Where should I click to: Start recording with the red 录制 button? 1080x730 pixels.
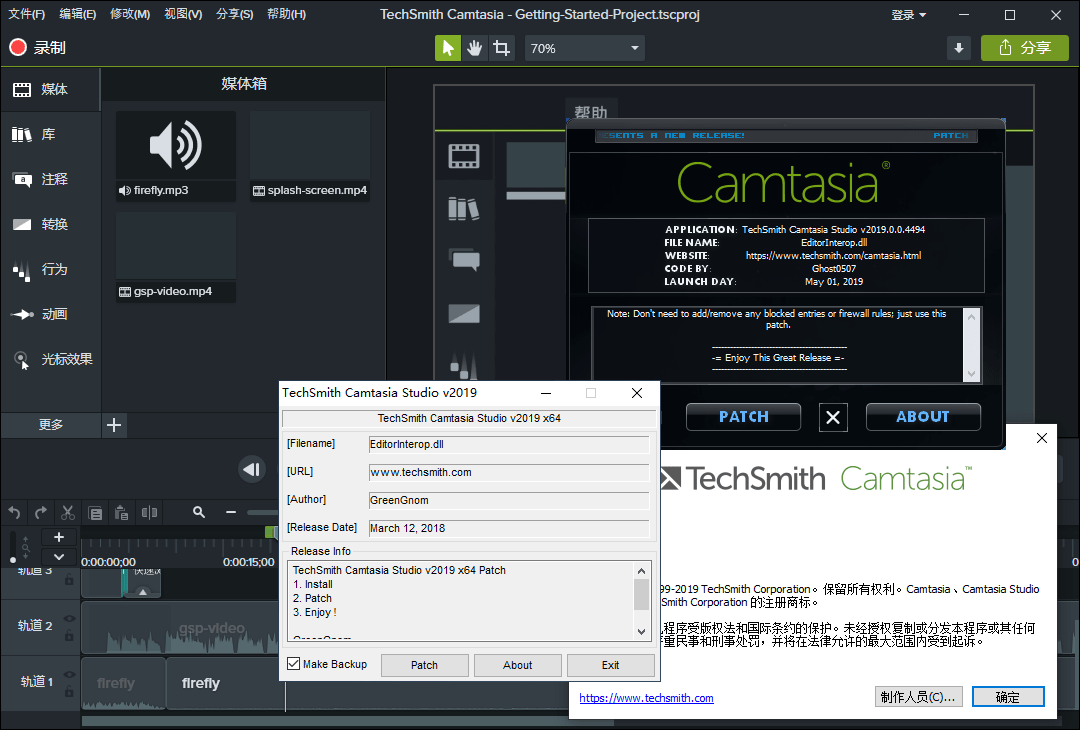coord(37,48)
